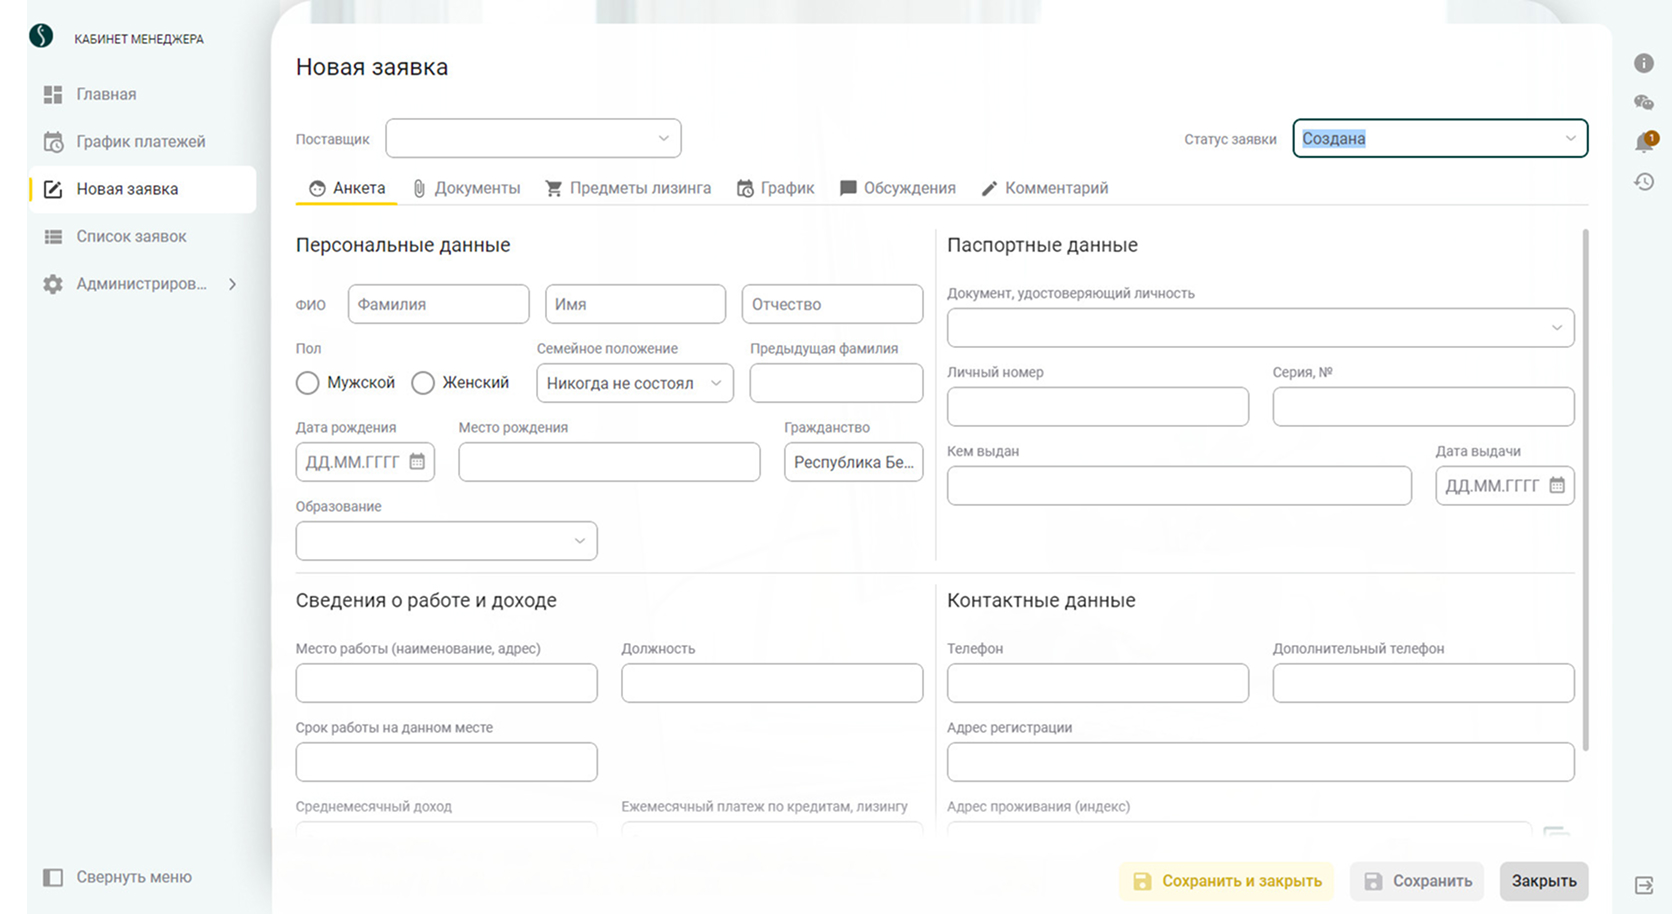
Task: Switch to the Документы tab
Action: (466, 188)
